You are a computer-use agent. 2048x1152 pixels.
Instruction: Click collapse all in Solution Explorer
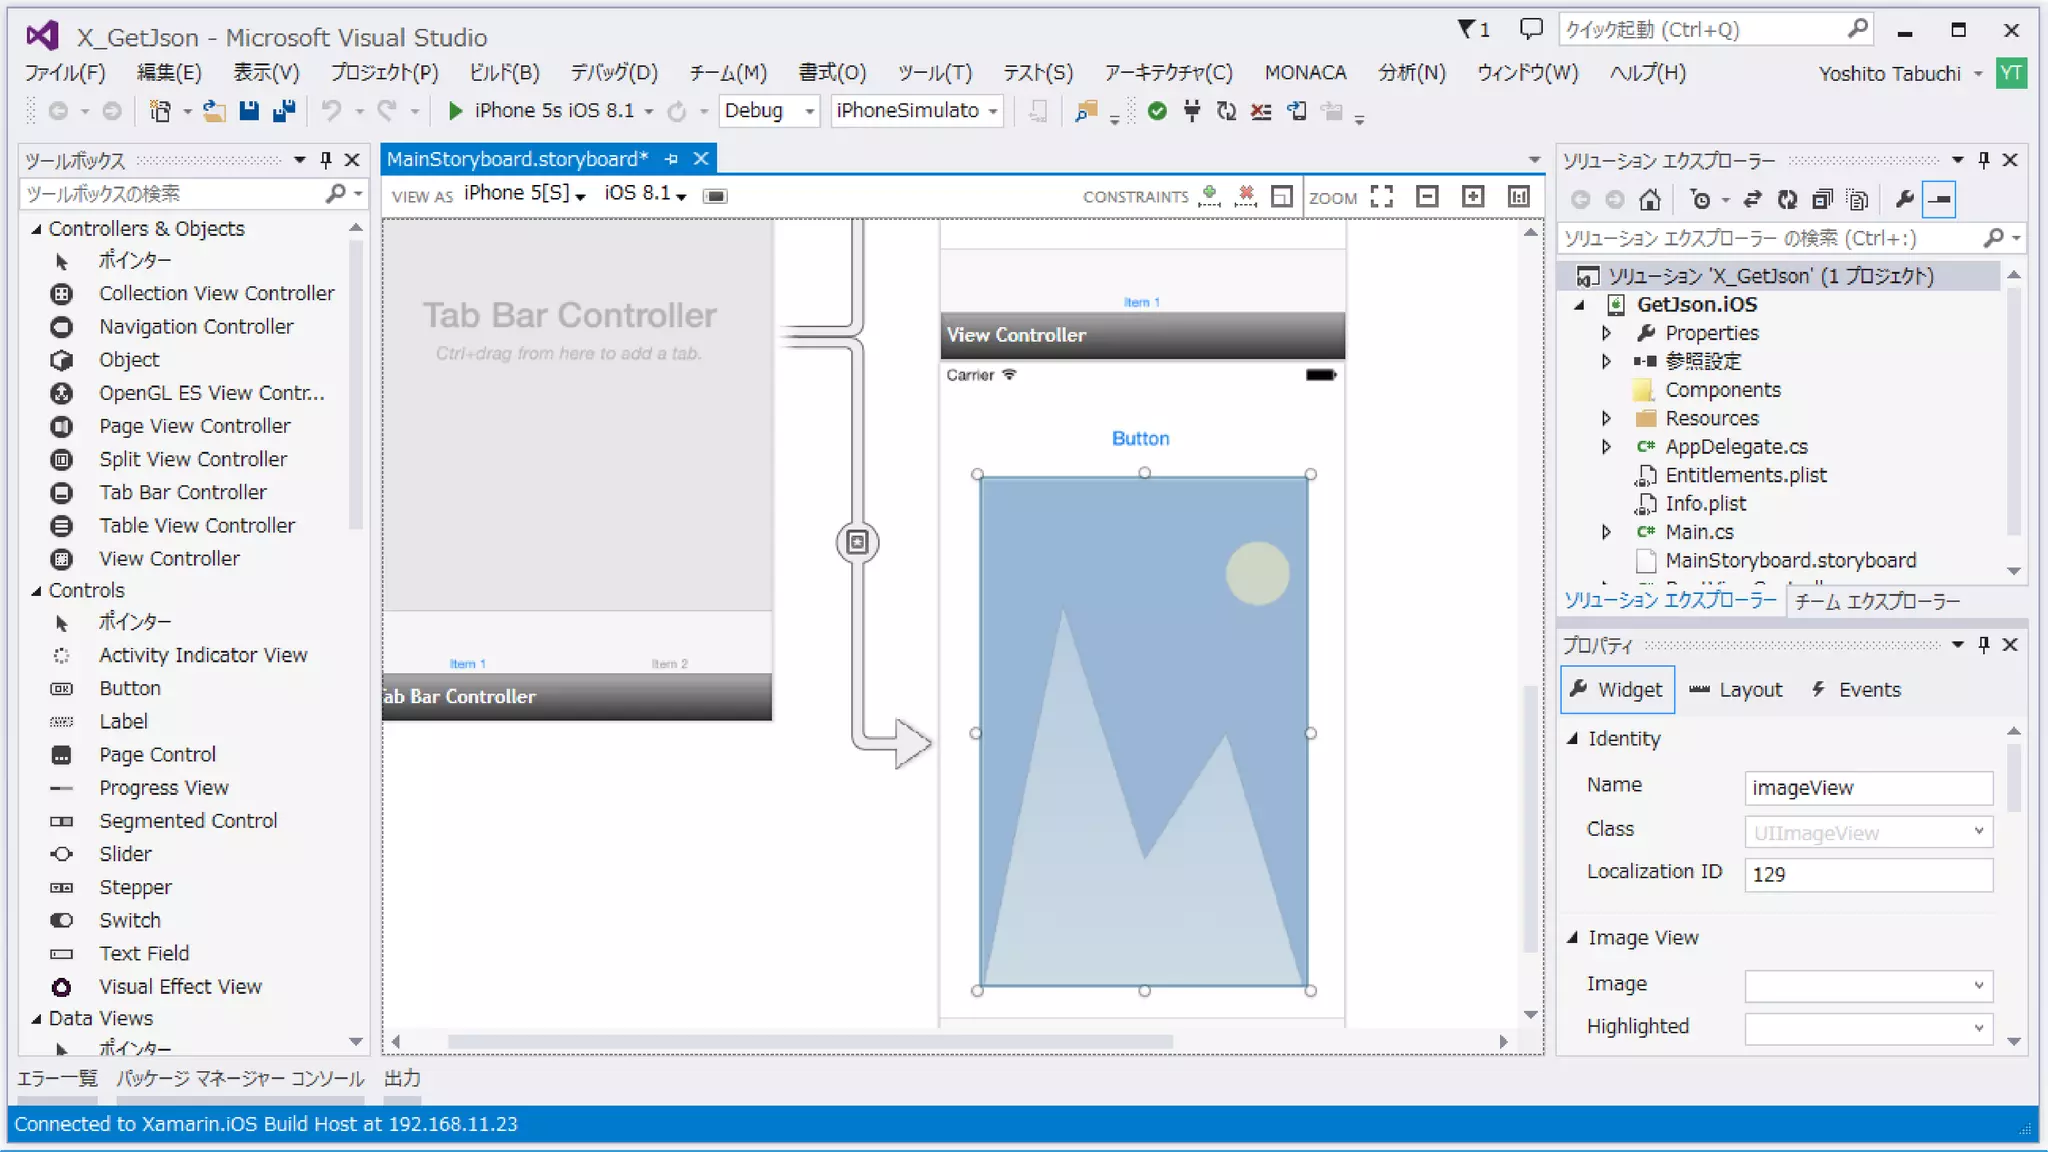pyautogui.click(x=1822, y=200)
